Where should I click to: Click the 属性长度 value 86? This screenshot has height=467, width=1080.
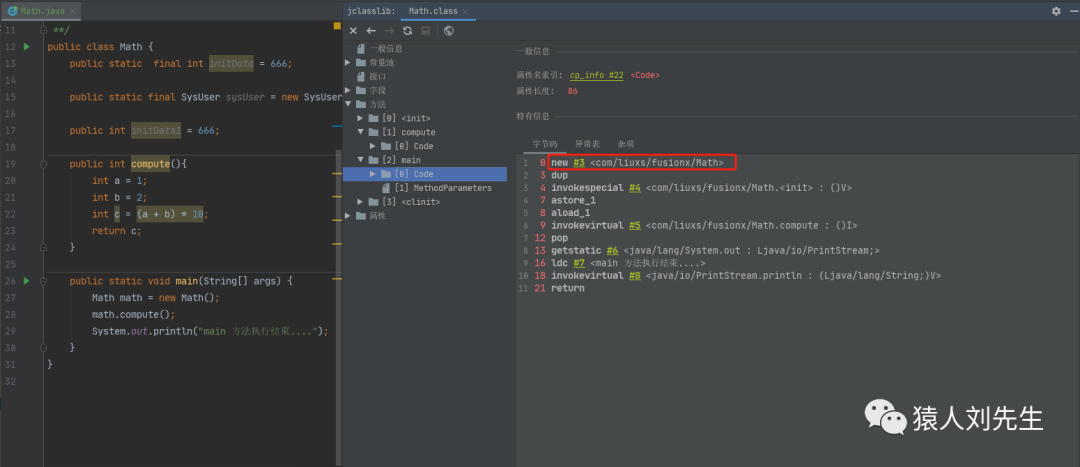tap(572, 91)
